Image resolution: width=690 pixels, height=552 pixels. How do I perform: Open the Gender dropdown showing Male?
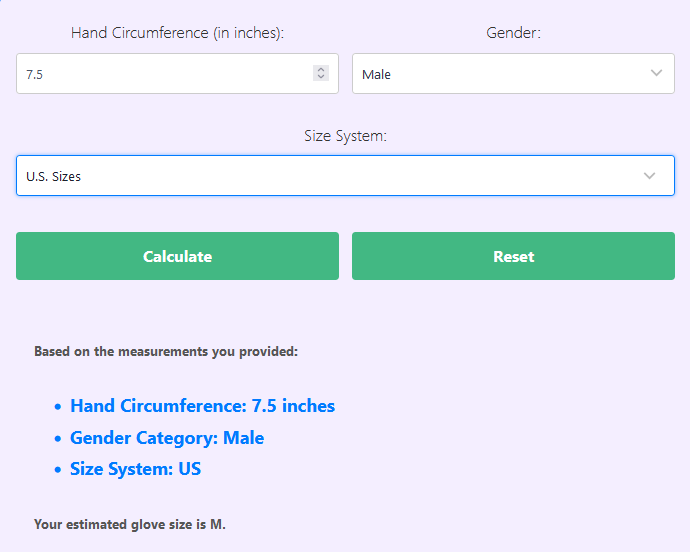pyautogui.click(x=500, y=74)
